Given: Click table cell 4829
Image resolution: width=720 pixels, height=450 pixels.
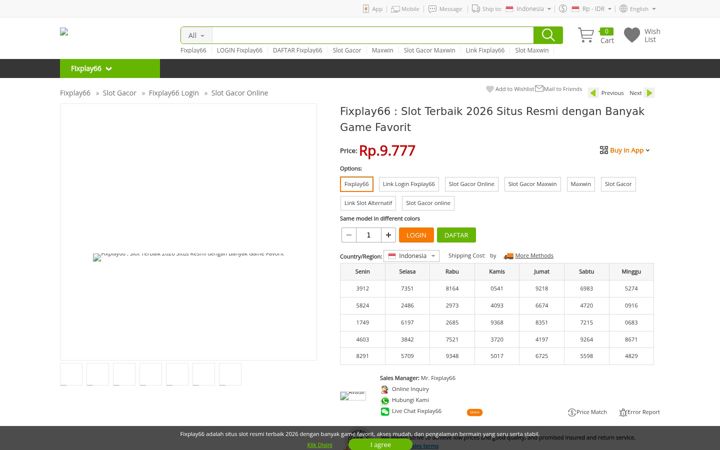Looking at the screenshot, I should pyautogui.click(x=631, y=356).
